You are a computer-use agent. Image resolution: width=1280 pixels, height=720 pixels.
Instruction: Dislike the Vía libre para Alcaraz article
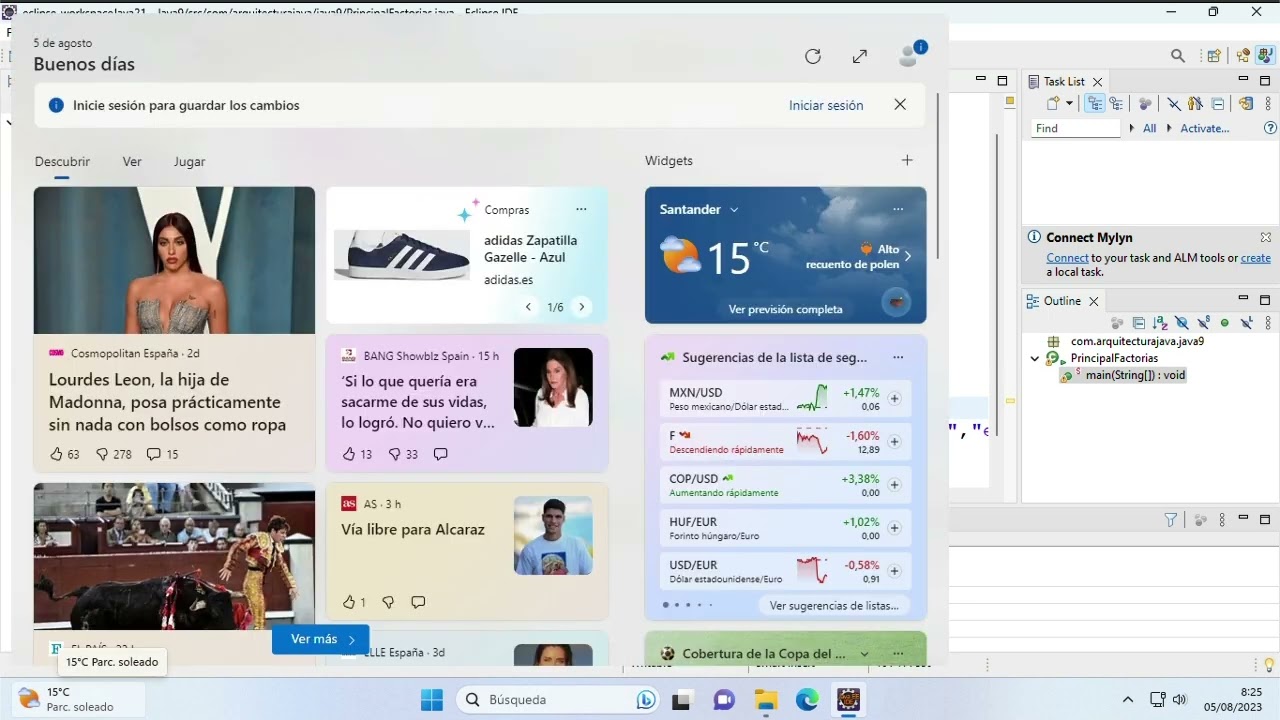tap(388, 602)
